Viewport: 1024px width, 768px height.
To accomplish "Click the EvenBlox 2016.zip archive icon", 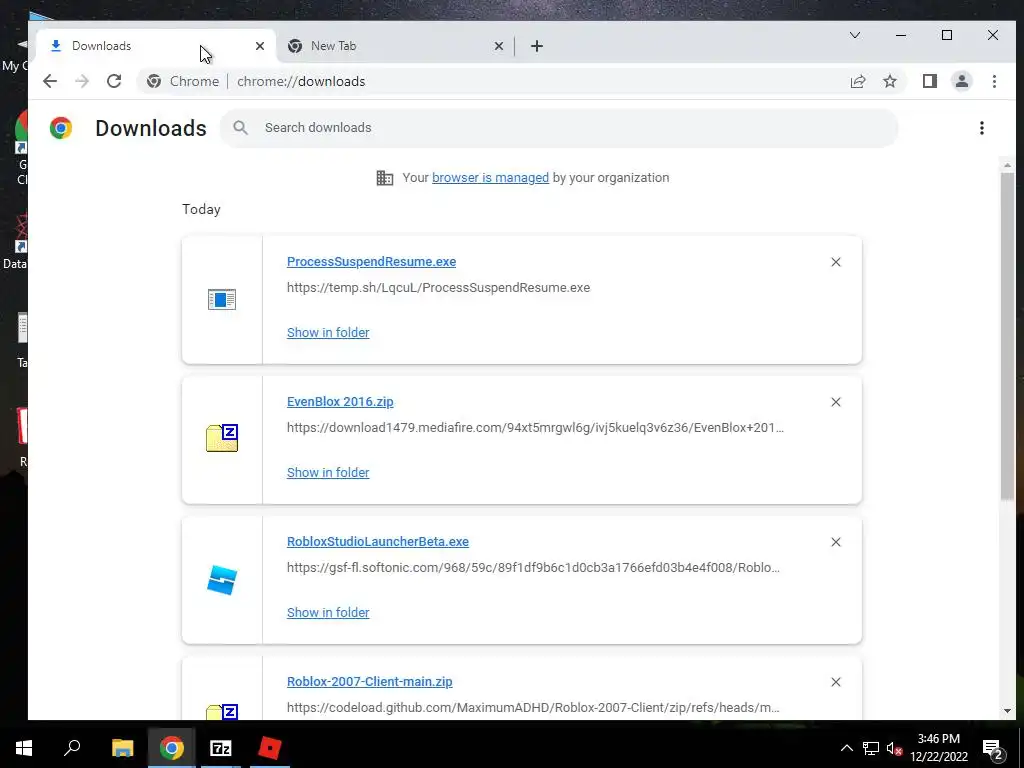I will [222, 438].
